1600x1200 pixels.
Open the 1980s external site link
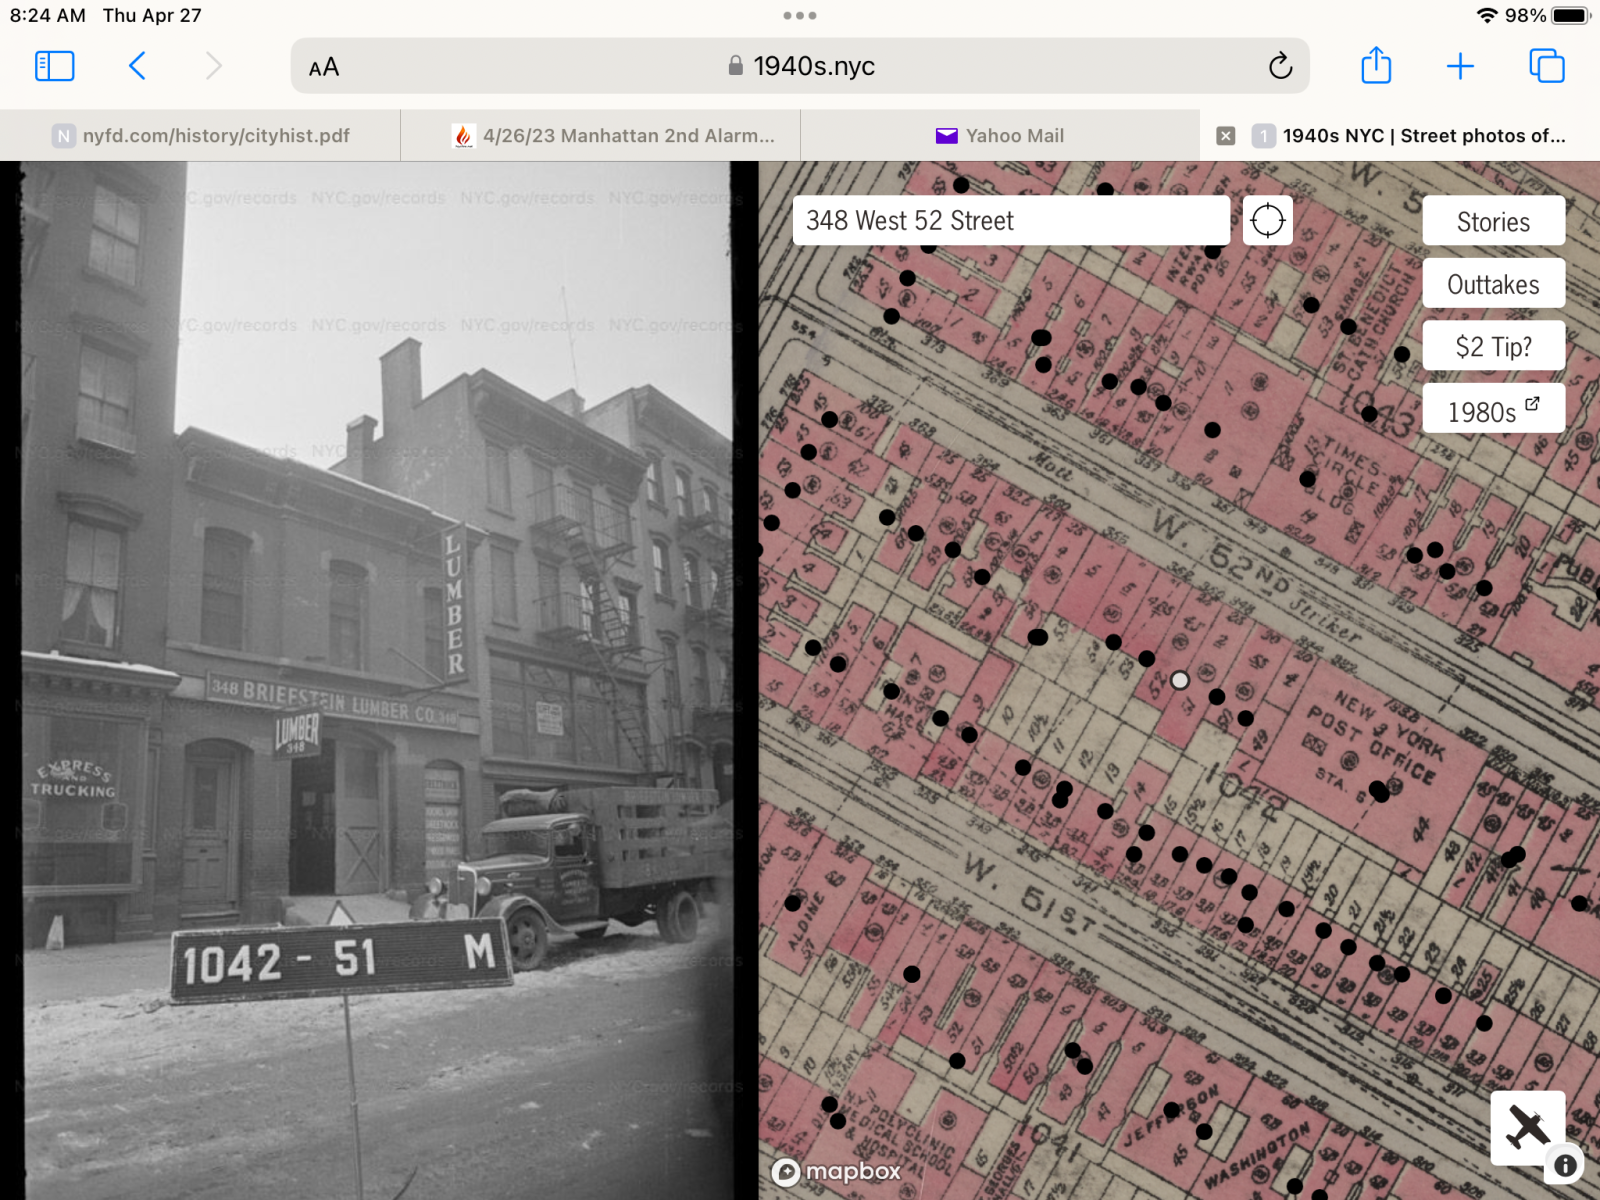(1493, 409)
